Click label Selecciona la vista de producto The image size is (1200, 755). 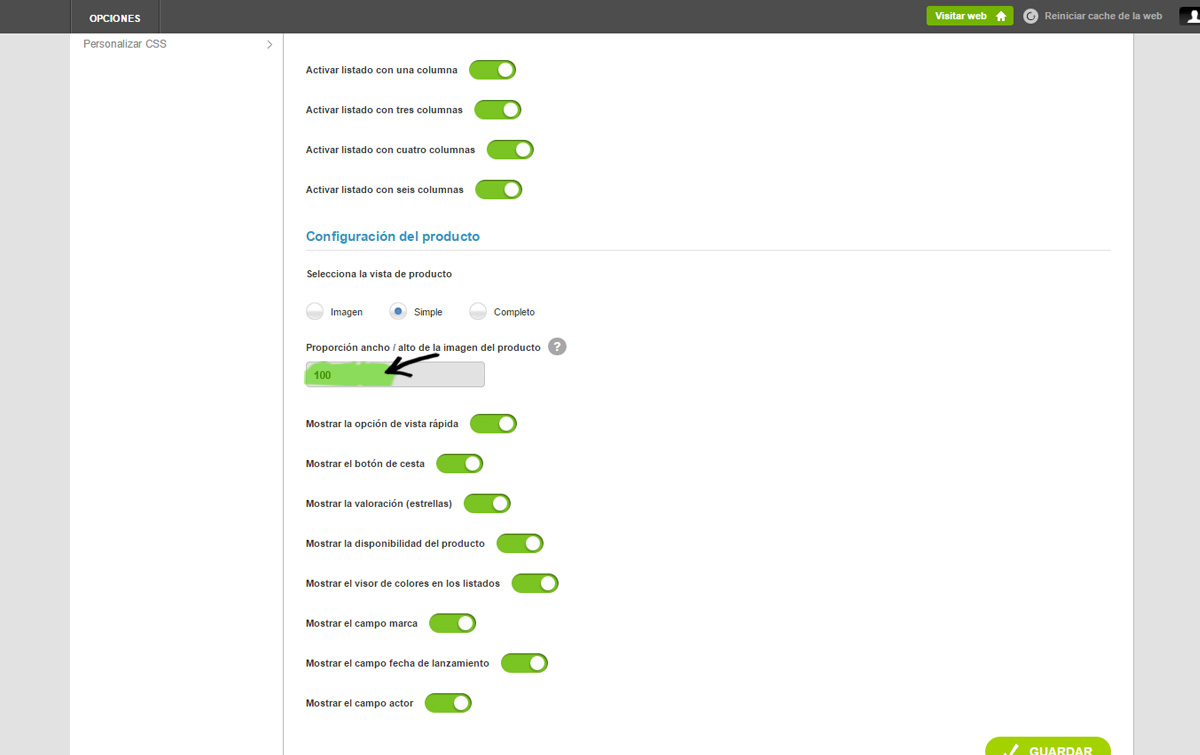(379, 274)
